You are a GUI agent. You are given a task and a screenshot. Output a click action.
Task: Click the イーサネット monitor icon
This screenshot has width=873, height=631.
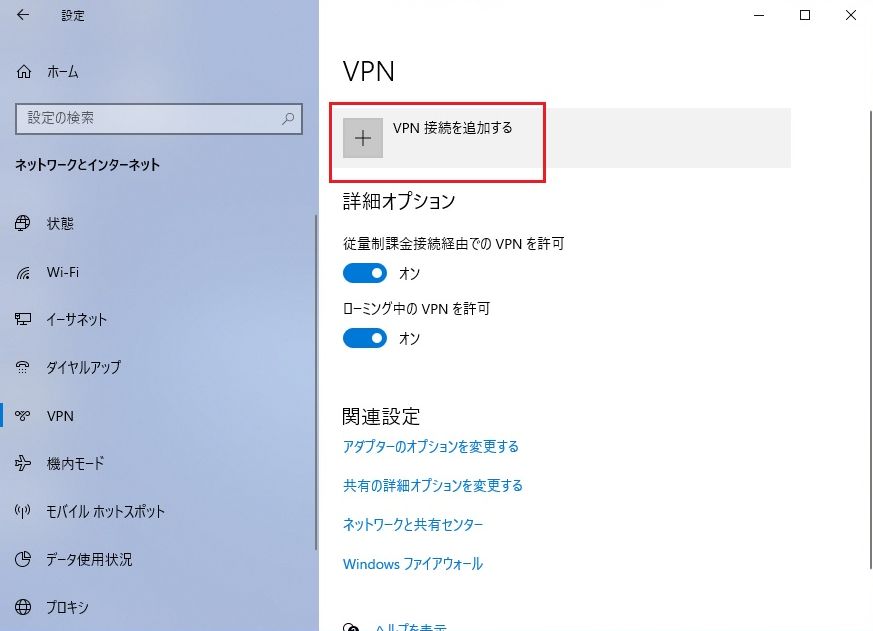point(23,319)
